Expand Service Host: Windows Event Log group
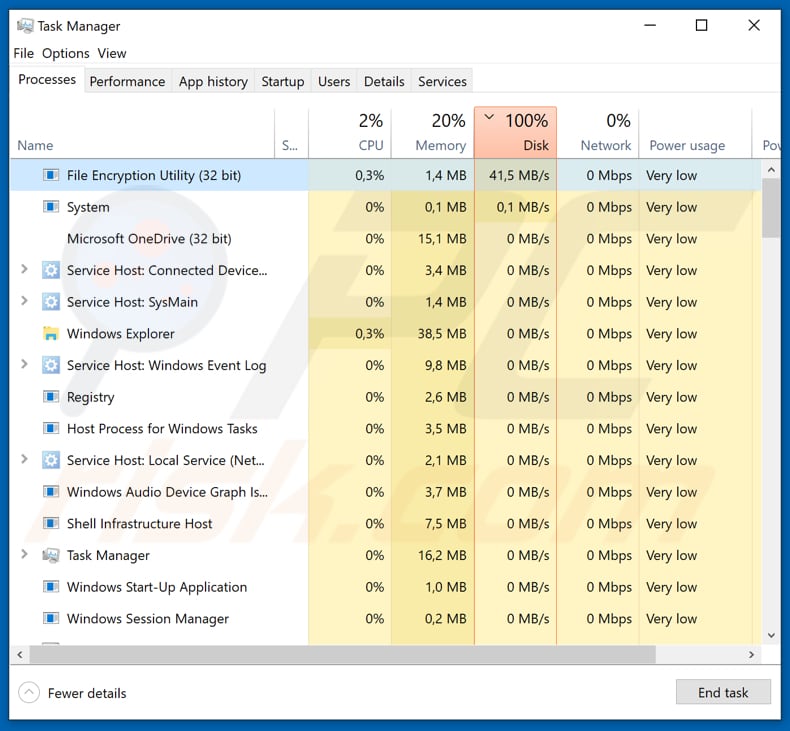Viewport: 790px width, 731px height. click(24, 364)
